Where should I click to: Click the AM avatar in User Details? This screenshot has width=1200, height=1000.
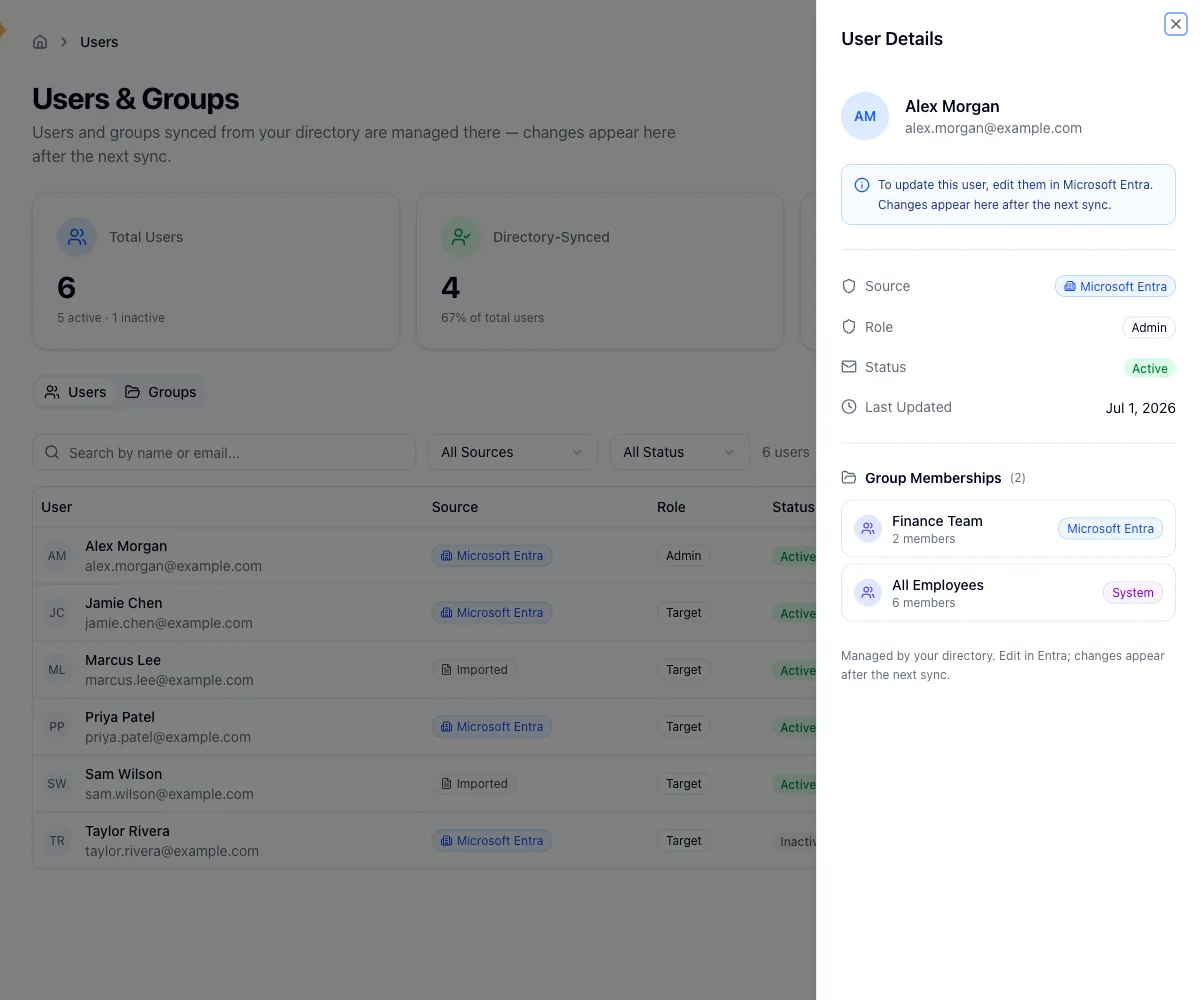(x=865, y=116)
